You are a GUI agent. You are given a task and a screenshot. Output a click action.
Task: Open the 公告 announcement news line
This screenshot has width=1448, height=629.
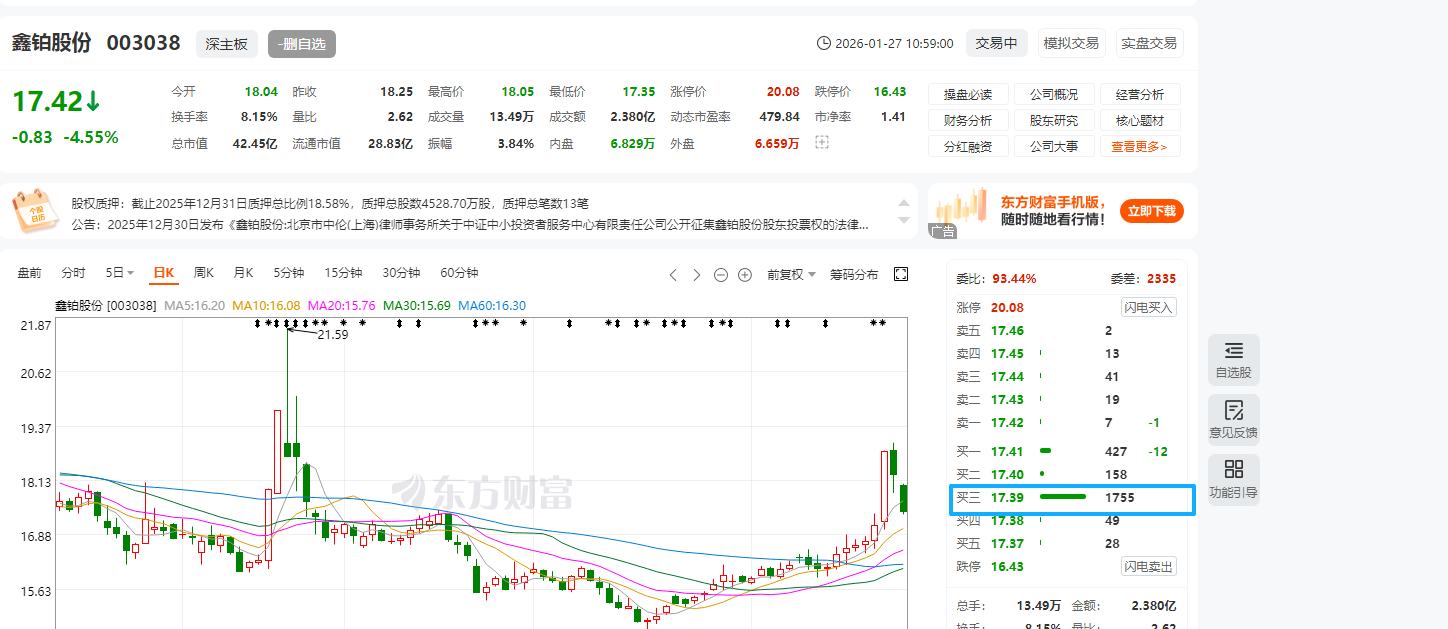coord(470,224)
